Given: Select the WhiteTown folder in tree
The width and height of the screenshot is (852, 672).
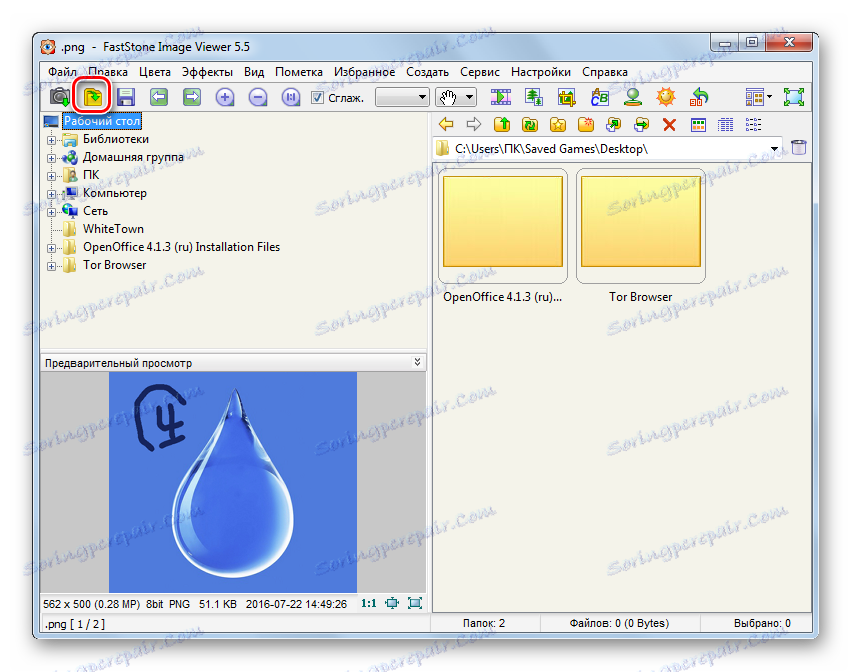Looking at the screenshot, I should point(113,229).
